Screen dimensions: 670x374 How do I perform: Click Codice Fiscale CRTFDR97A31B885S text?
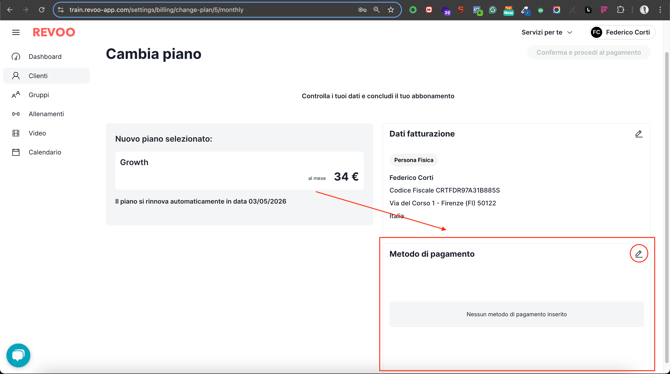444,190
